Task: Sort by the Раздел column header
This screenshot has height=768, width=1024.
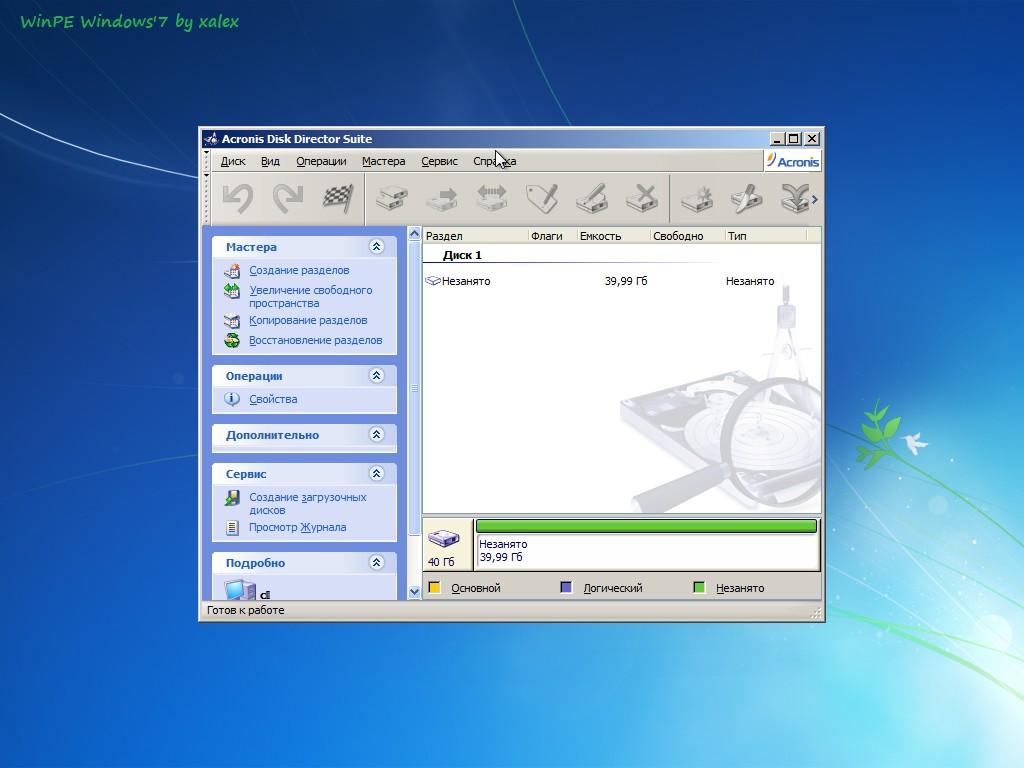Action: coord(475,236)
